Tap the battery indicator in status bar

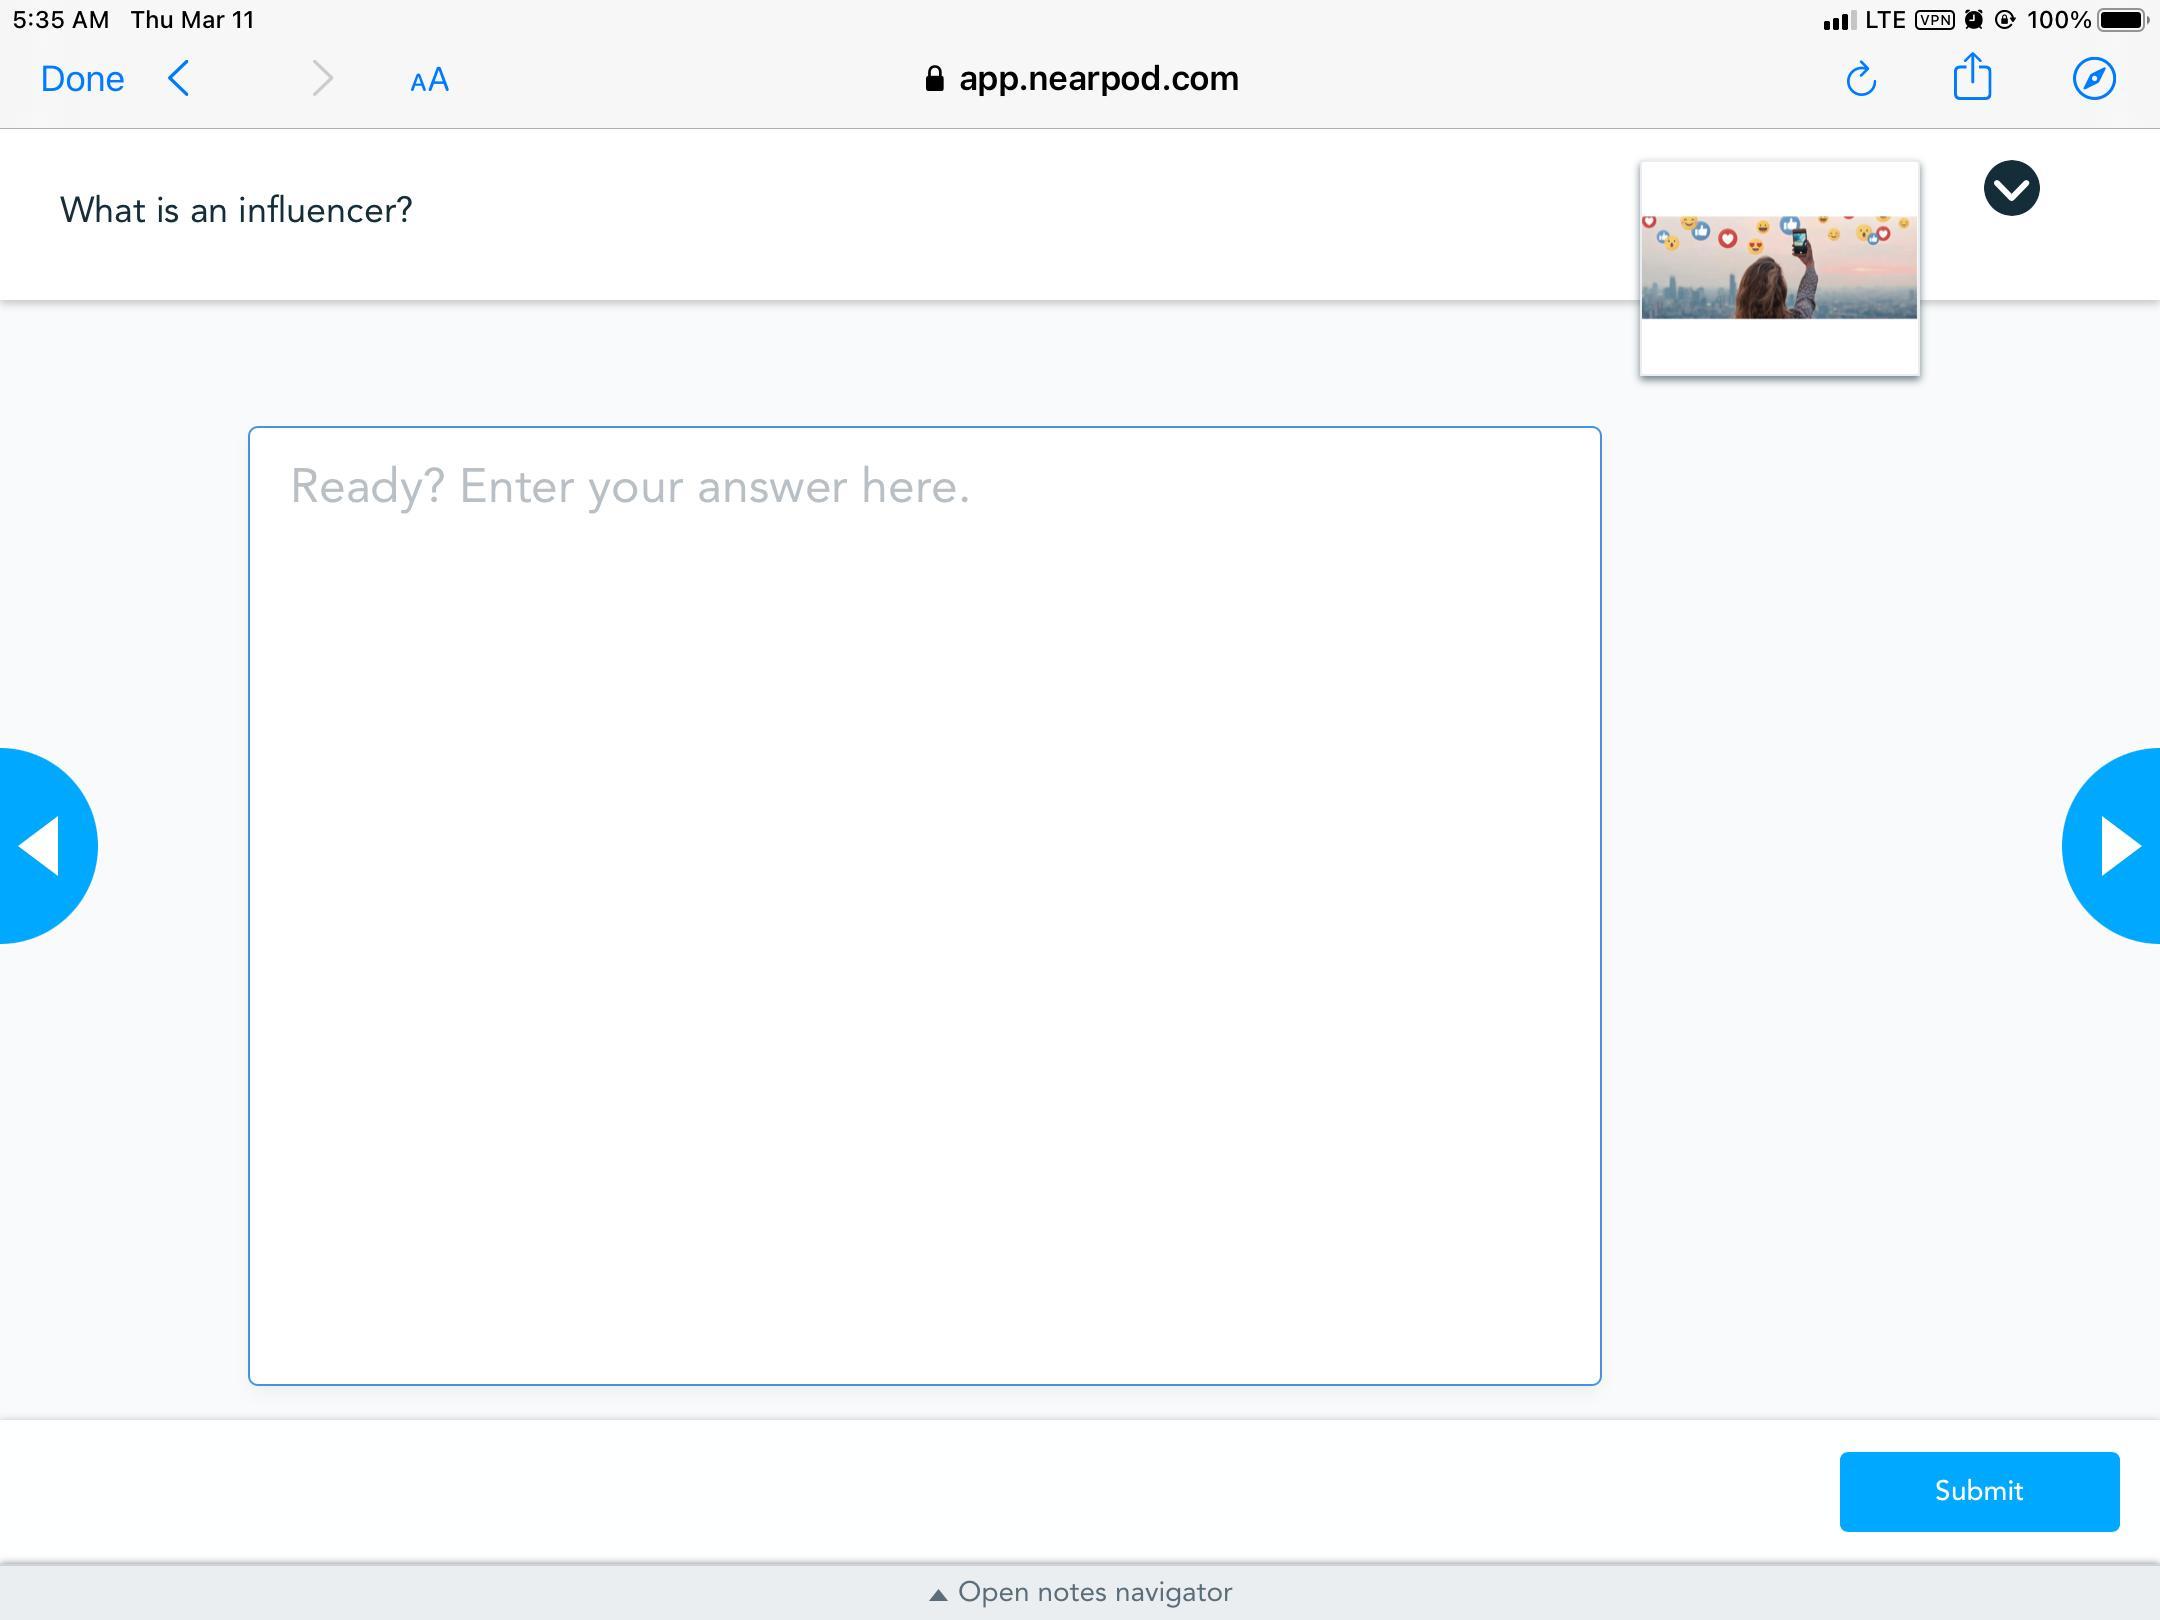point(2121,20)
